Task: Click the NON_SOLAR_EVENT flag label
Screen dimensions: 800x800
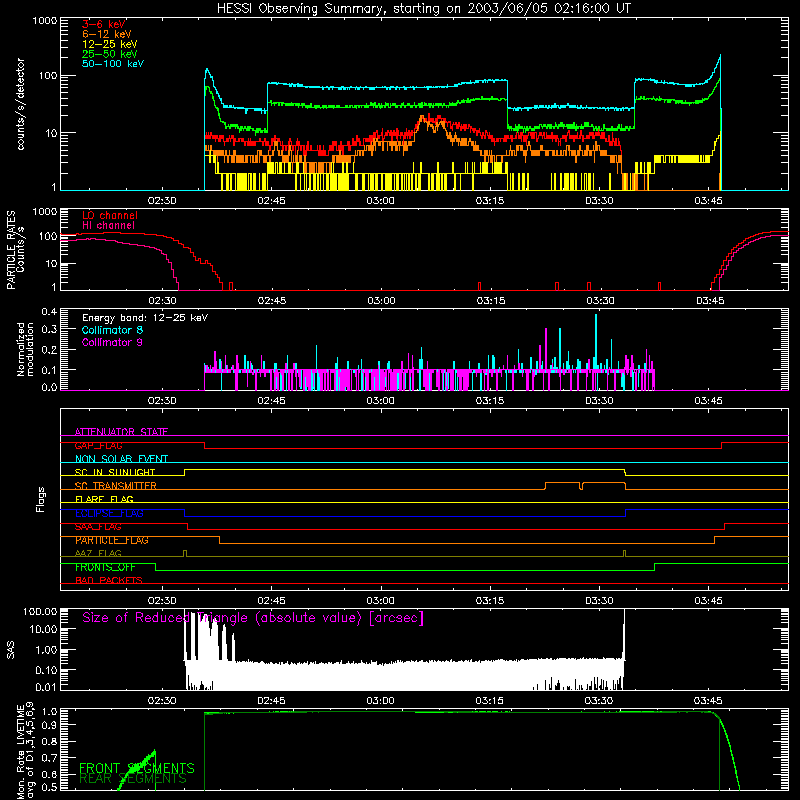Action: [121, 459]
